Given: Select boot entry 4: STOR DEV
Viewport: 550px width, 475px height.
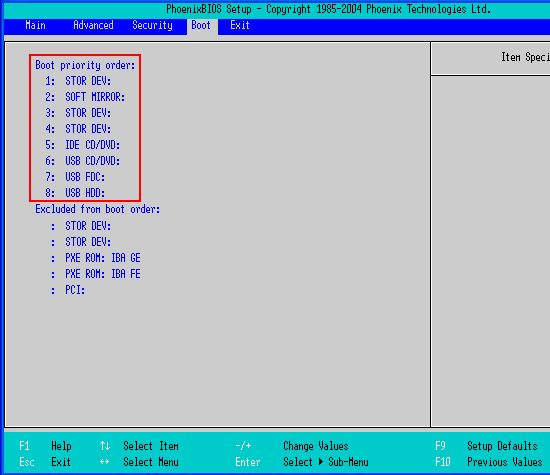Looking at the screenshot, I should [x=78, y=129].
